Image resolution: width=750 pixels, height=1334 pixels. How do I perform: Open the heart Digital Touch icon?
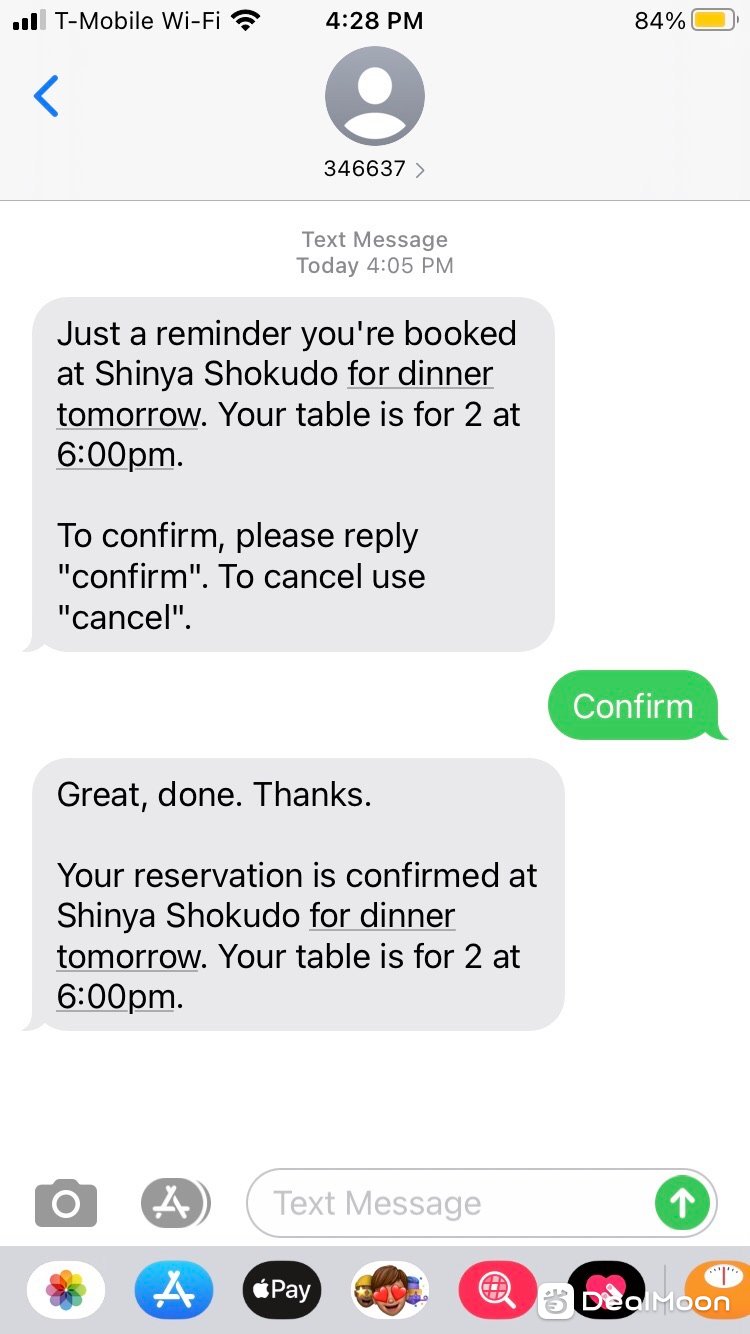[606, 1290]
